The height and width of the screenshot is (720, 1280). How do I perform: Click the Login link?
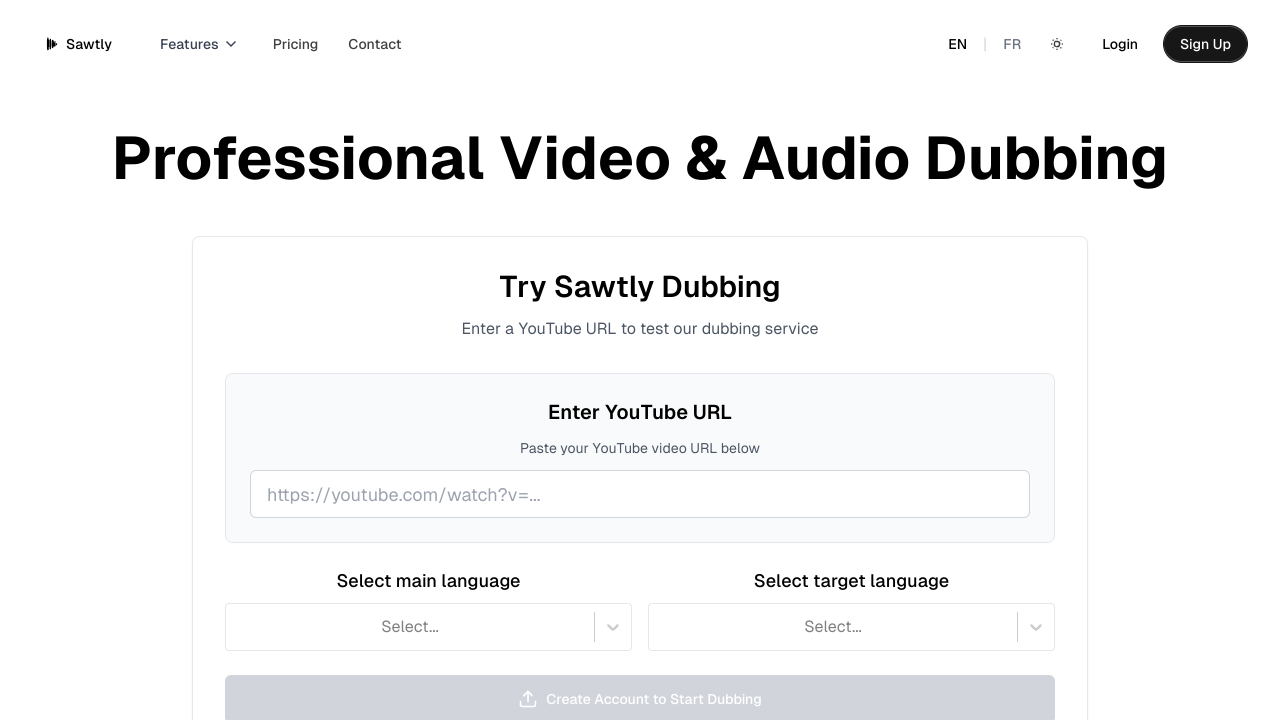[x=1119, y=44]
